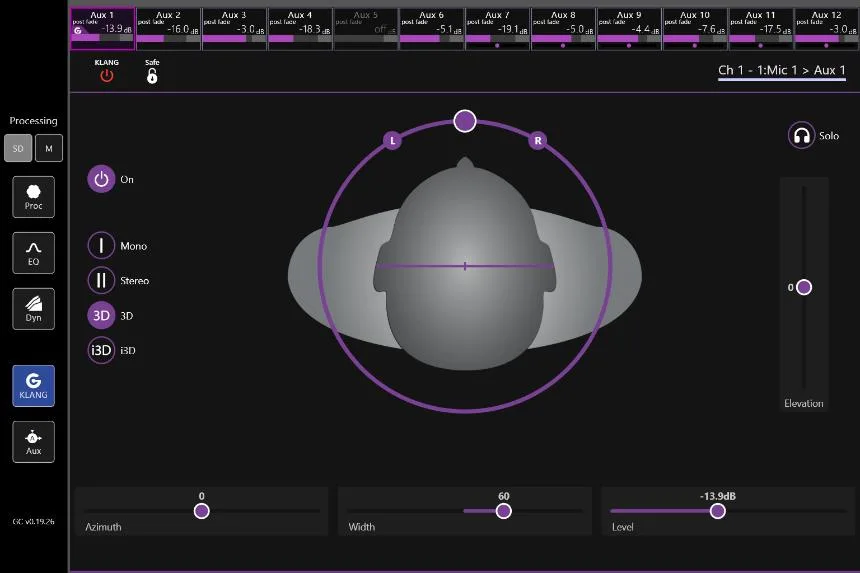This screenshot has width=860, height=573.
Task: Select the Aux 9 tab
Action: pyautogui.click(x=629, y=29)
